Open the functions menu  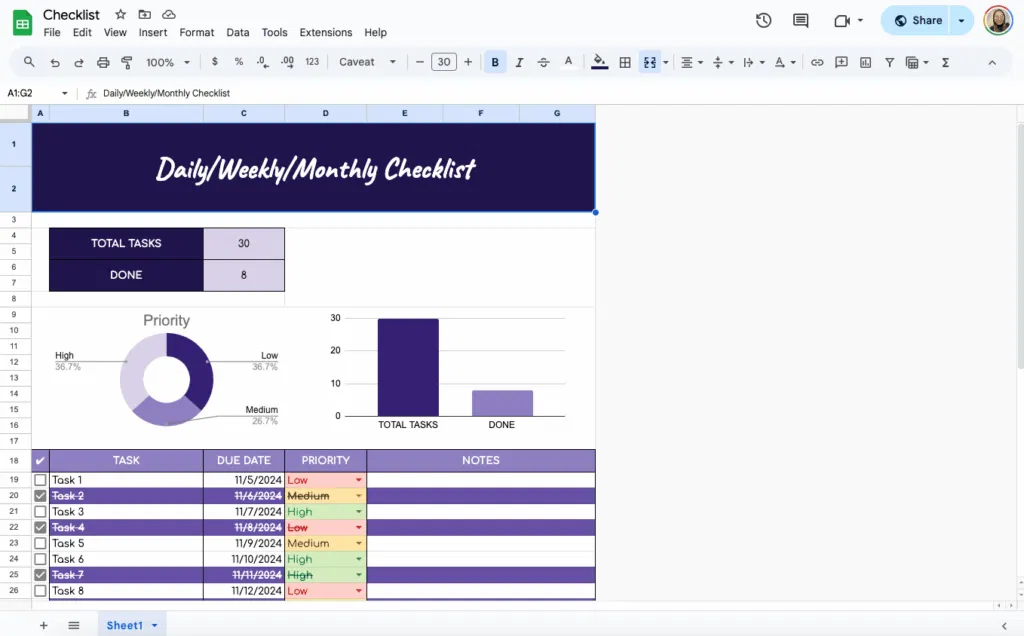(944, 62)
